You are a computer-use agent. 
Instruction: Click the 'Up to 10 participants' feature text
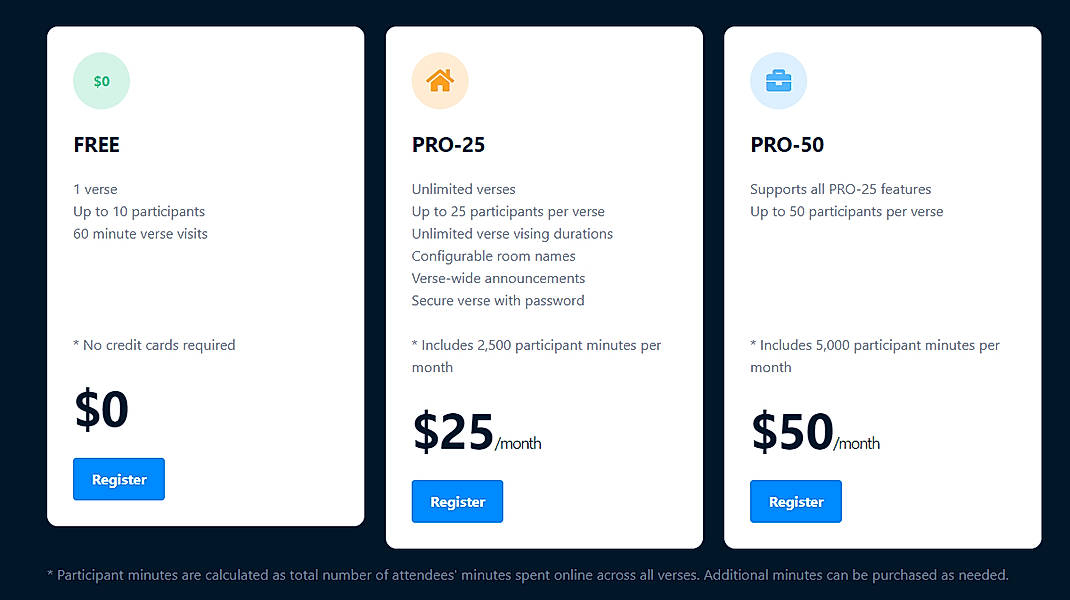click(x=138, y=211)
